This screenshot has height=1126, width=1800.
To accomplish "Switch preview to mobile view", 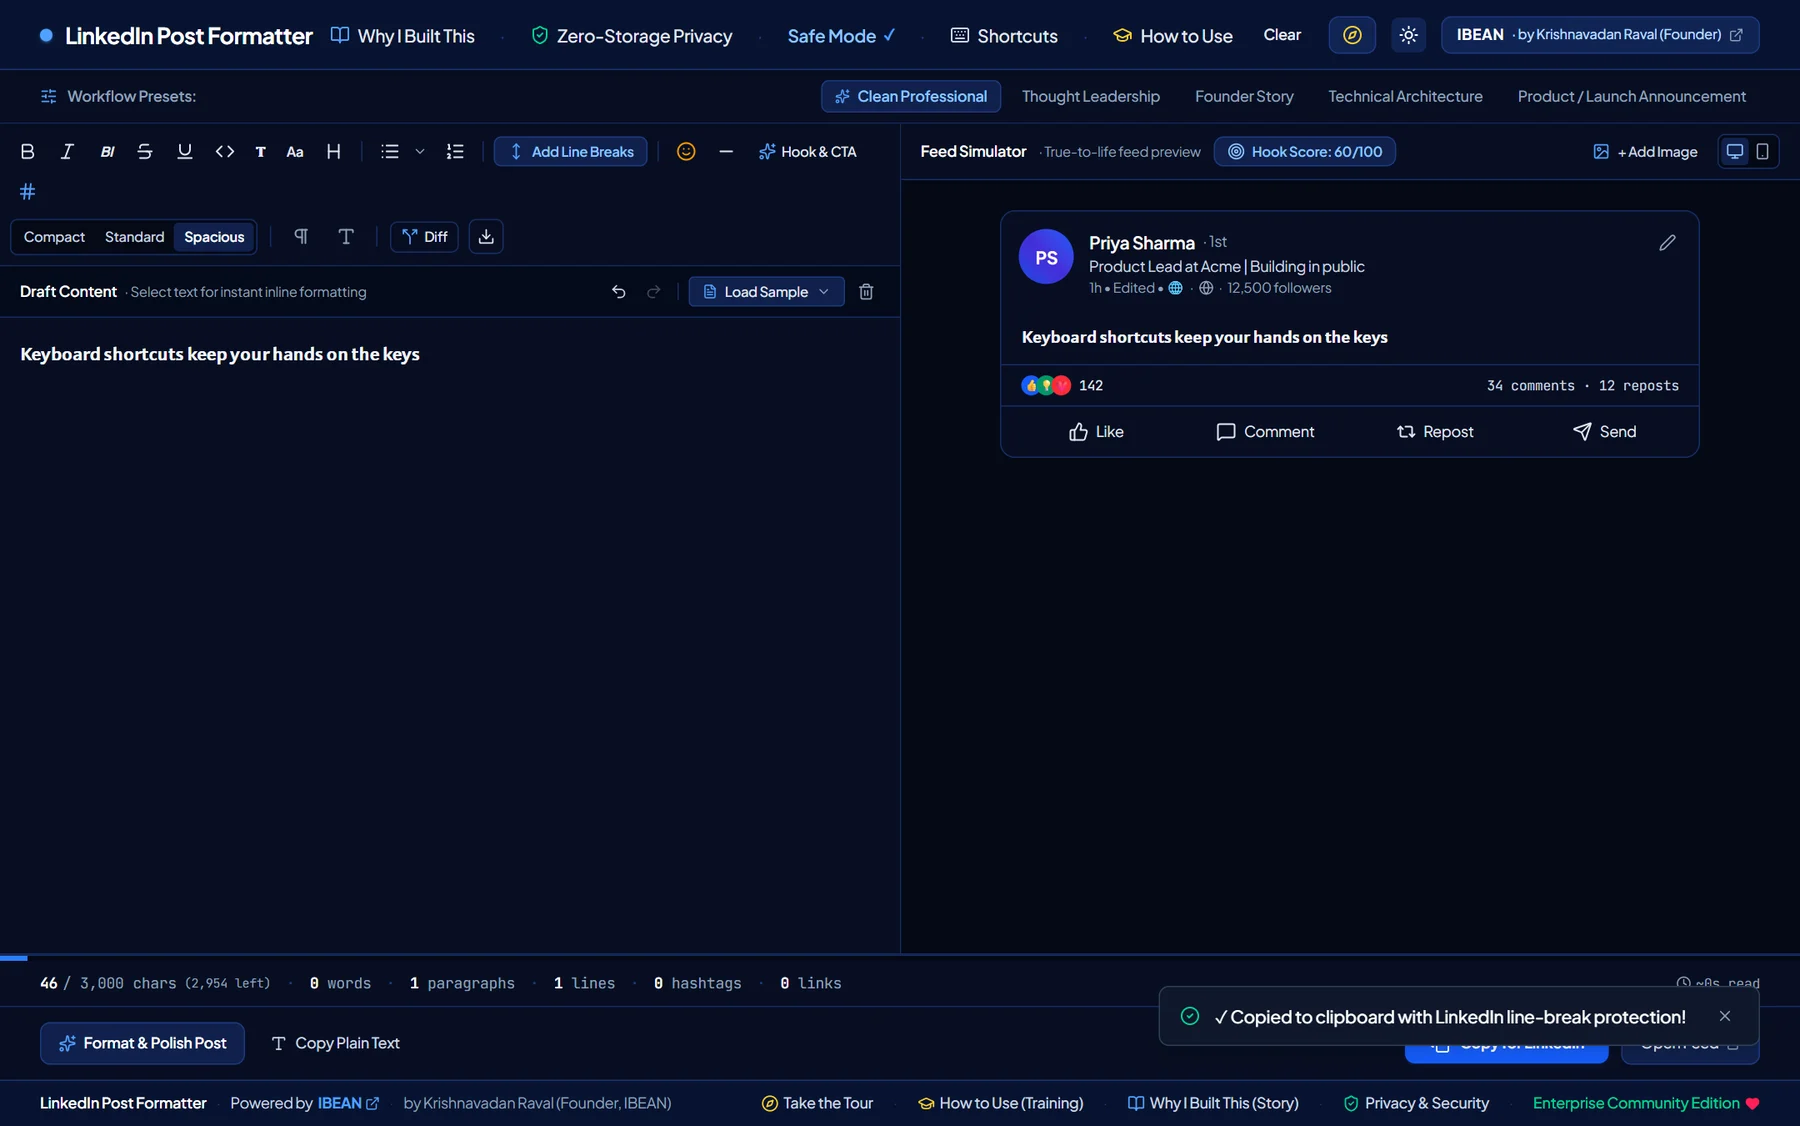I will (1763, 152).
